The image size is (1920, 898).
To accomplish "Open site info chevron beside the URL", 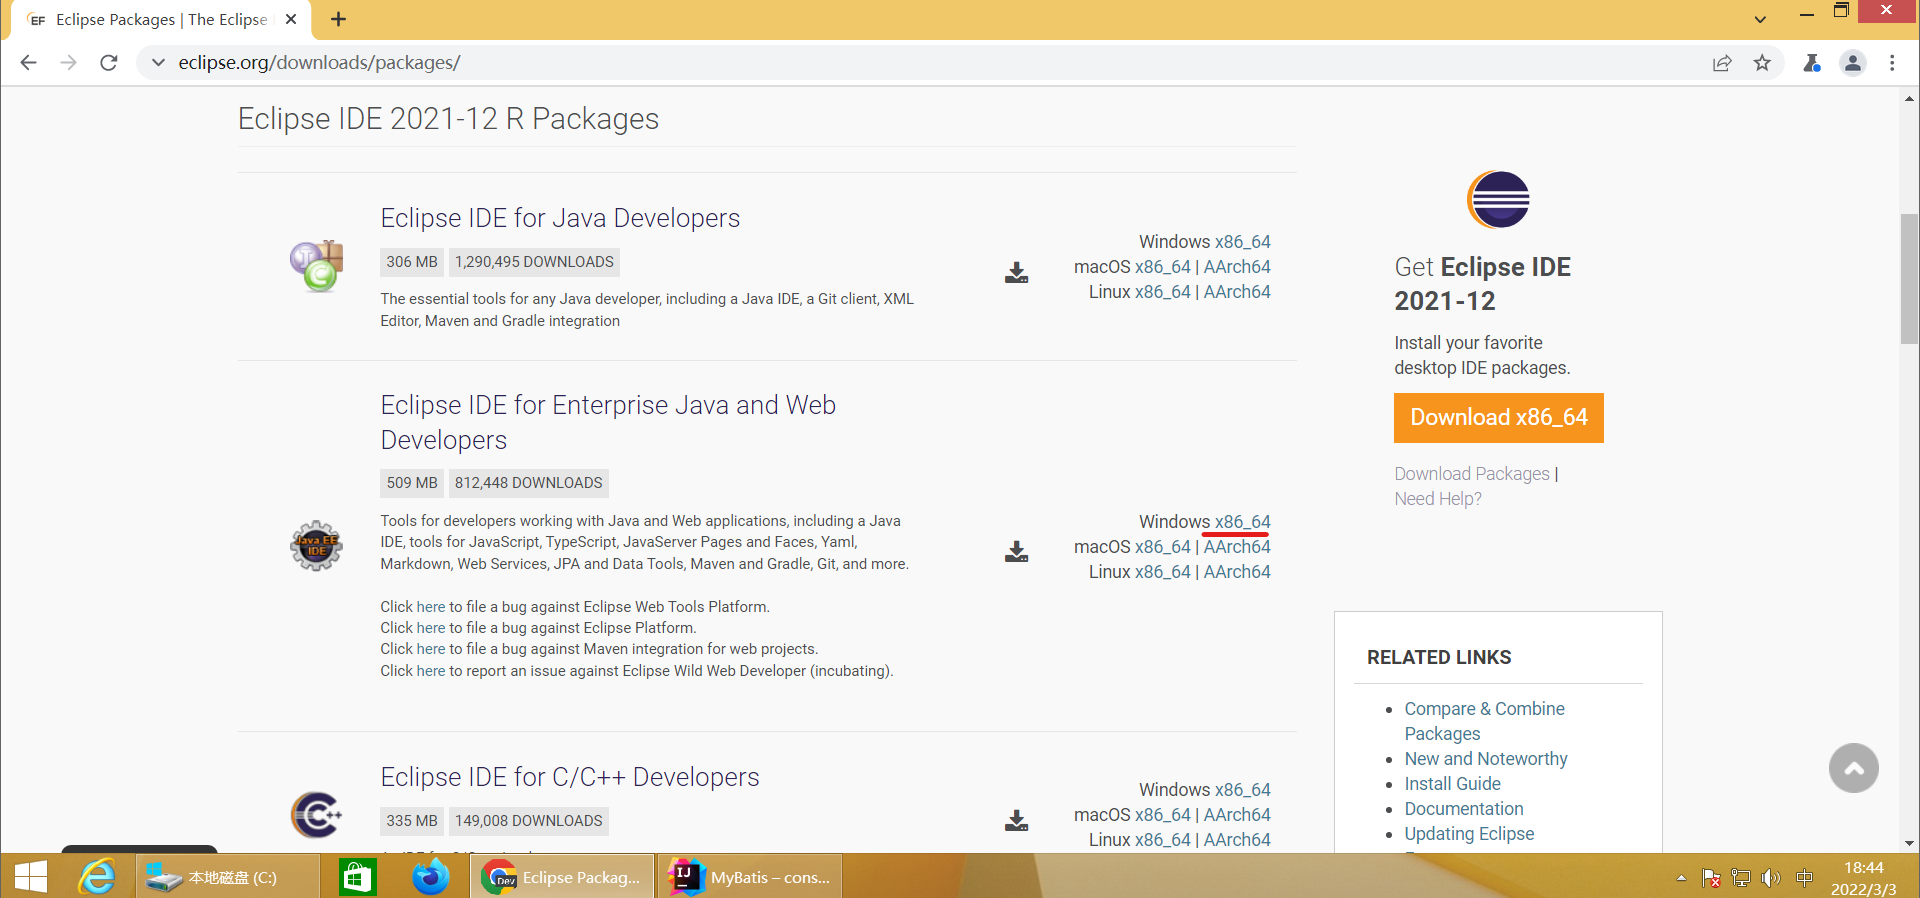I will click(x=158, y=63).
